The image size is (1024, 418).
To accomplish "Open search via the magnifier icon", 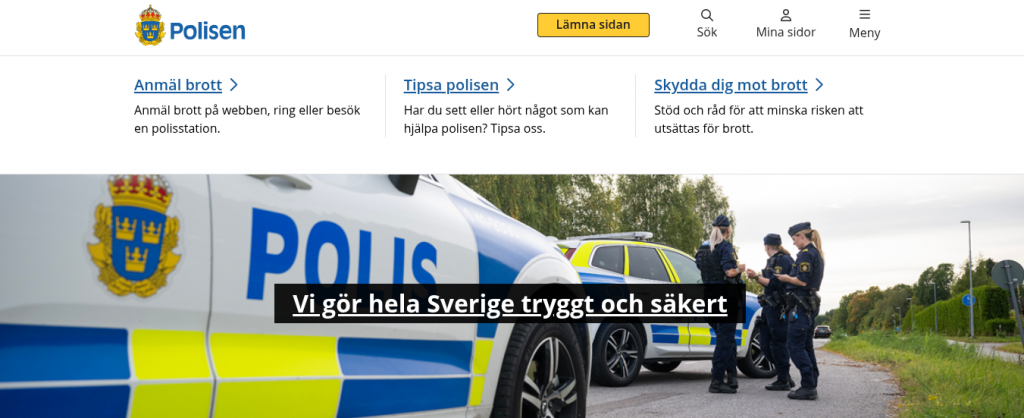I will coord(707,15).
